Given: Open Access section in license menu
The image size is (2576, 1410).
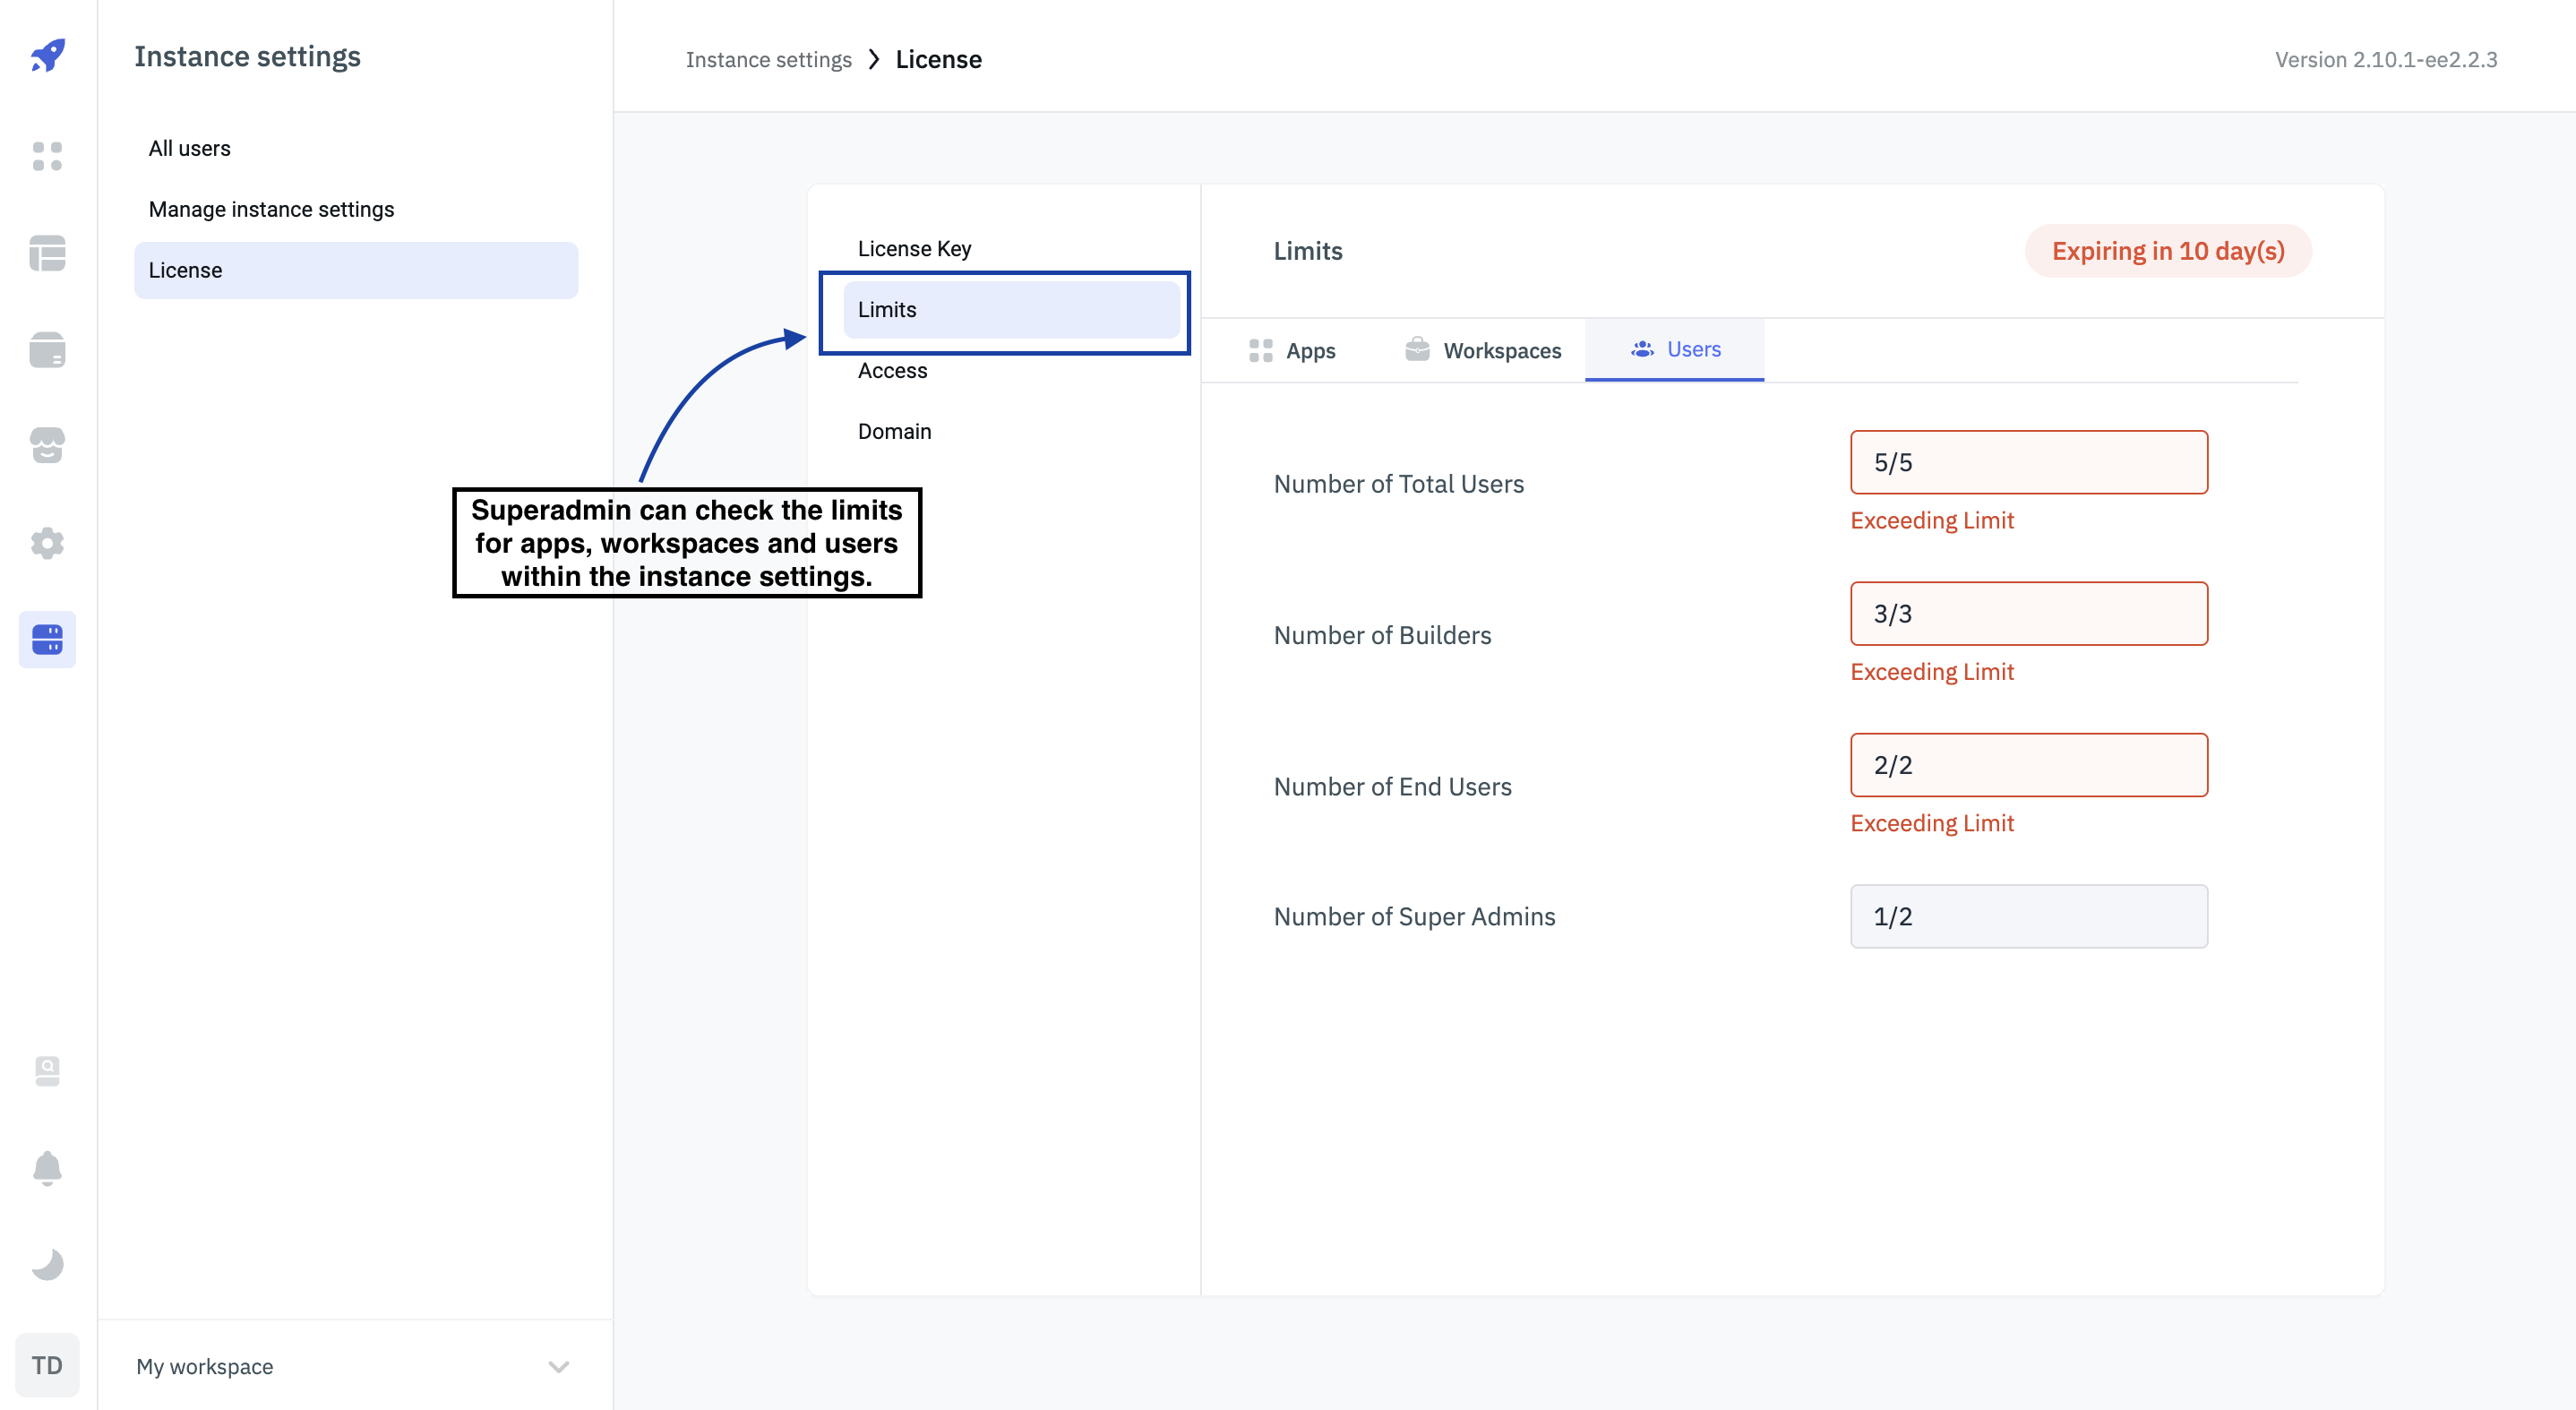Looking at the screenshot, I should pos(892,370).
